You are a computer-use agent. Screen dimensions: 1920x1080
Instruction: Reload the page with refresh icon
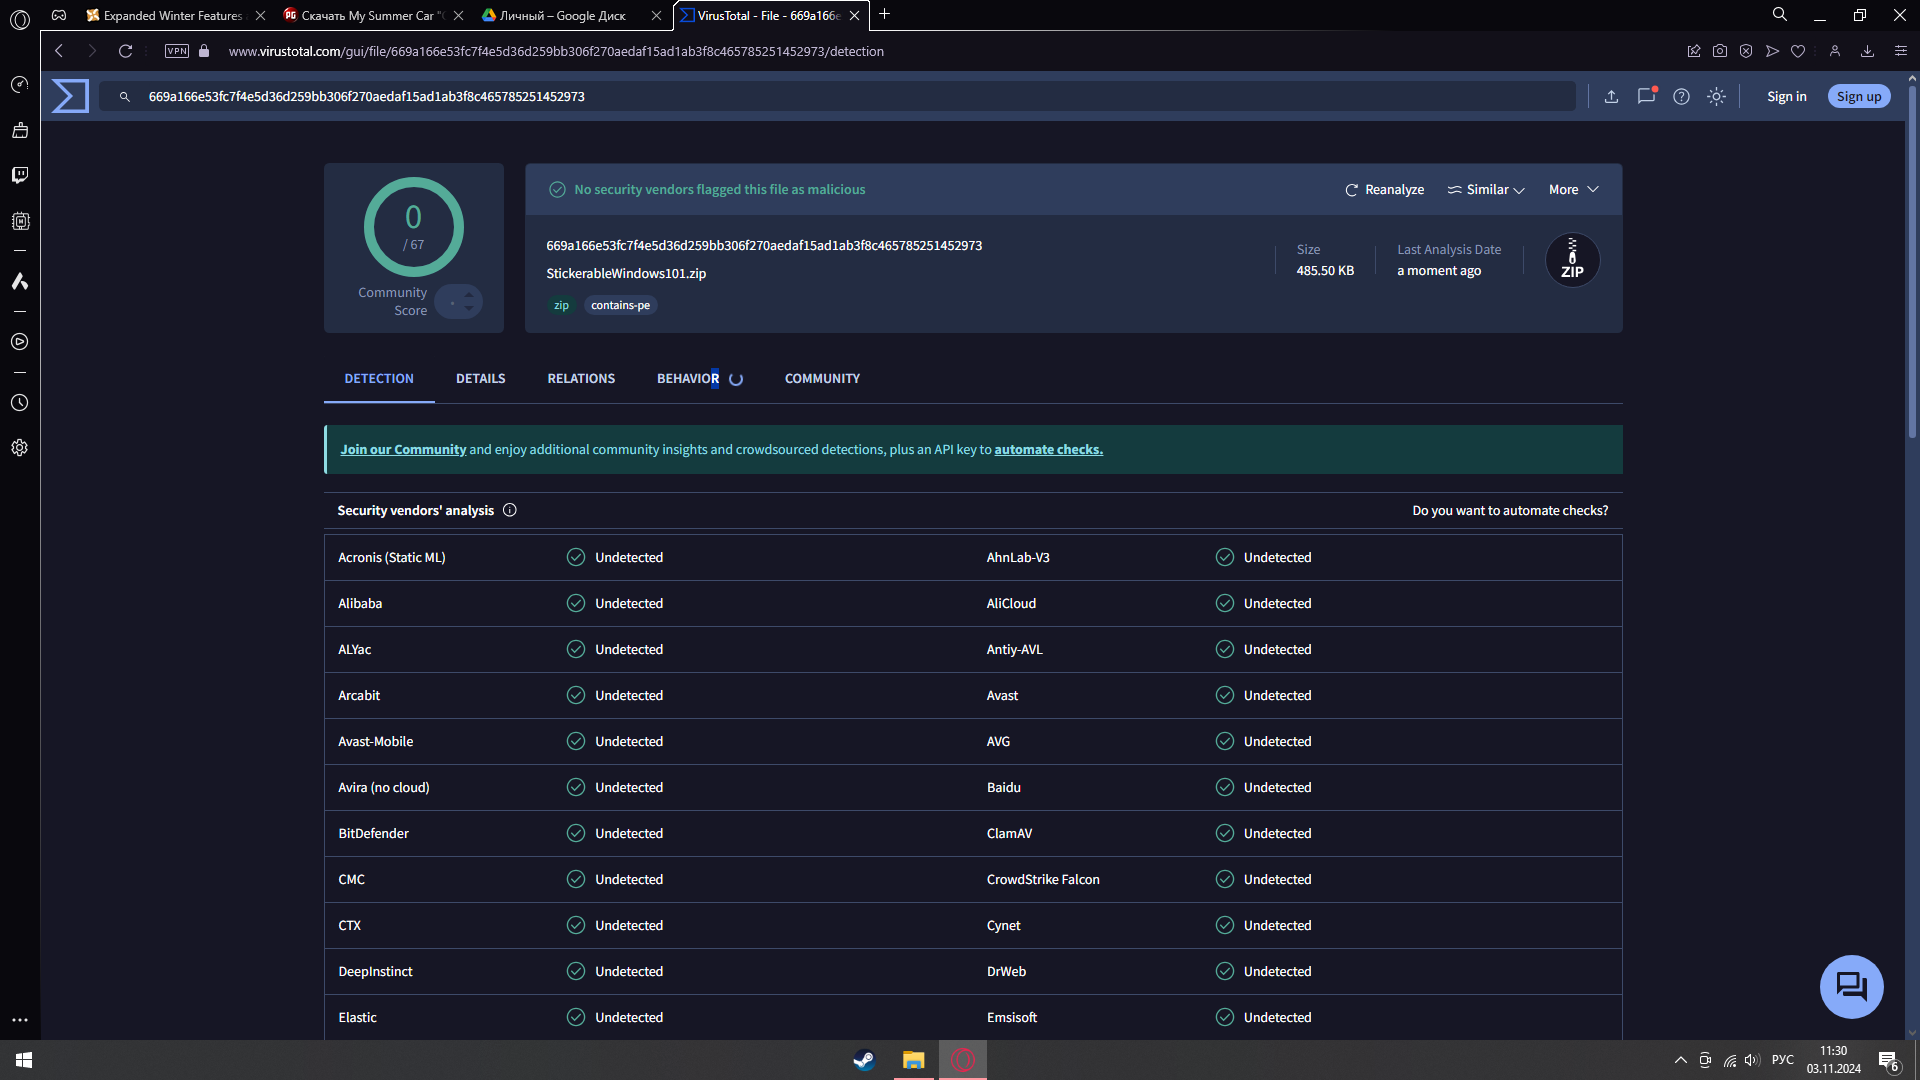tap(125, 51)
